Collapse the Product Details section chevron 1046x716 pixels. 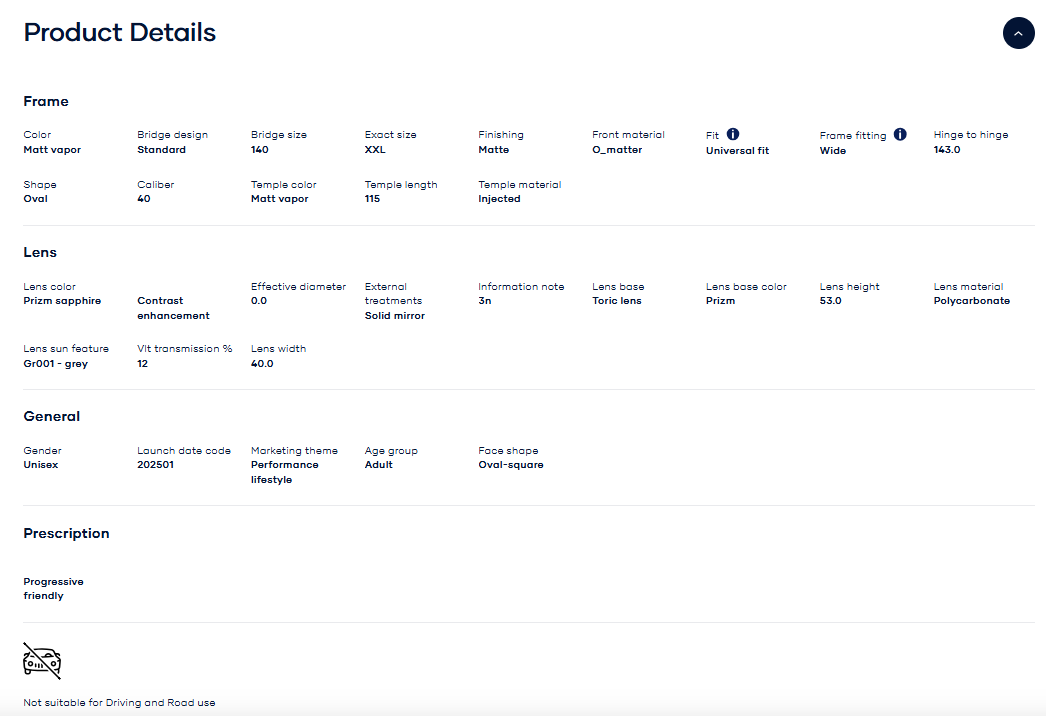[1018, 33]
